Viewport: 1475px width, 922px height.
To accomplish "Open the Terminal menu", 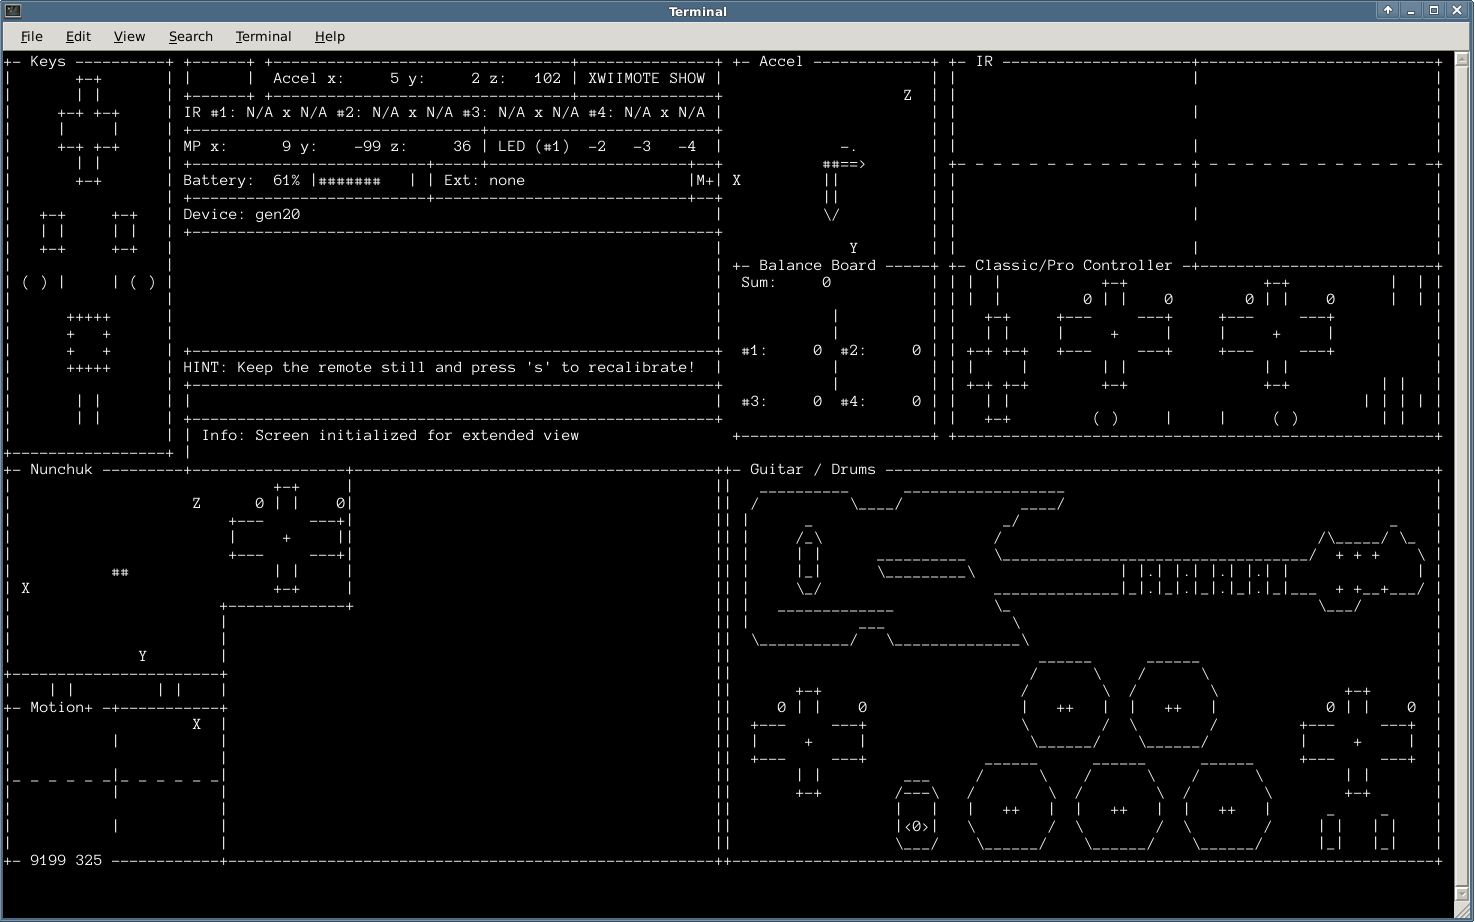I will 263,36.
